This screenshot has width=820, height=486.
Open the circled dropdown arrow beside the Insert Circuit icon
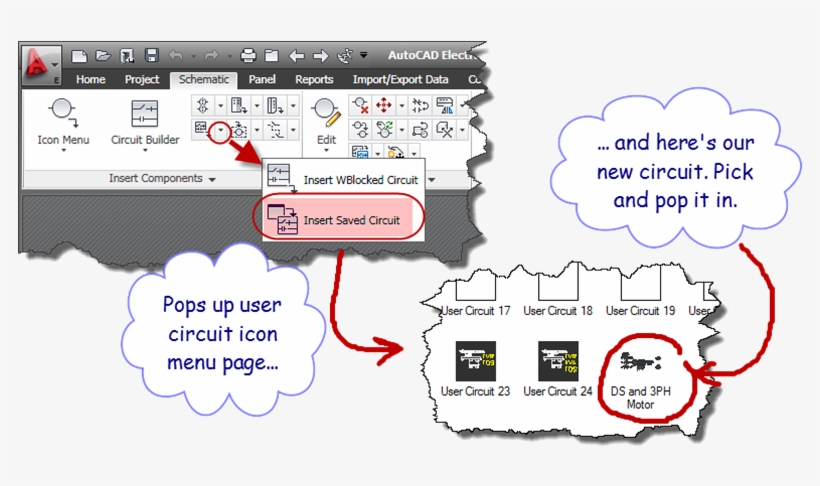tap(220, 130)
